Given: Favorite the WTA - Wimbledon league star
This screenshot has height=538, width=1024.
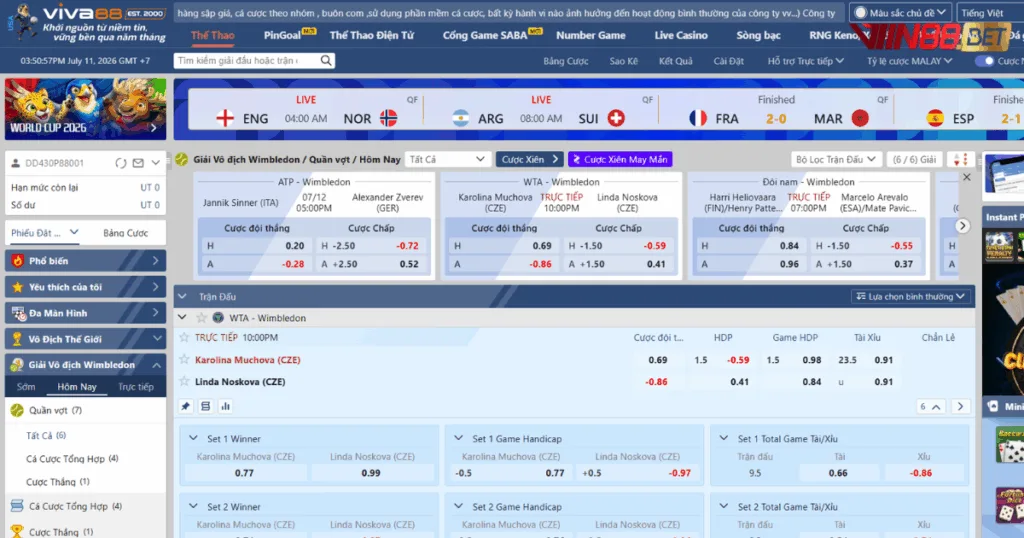Looking at the screenshot, I should [201, 318].
